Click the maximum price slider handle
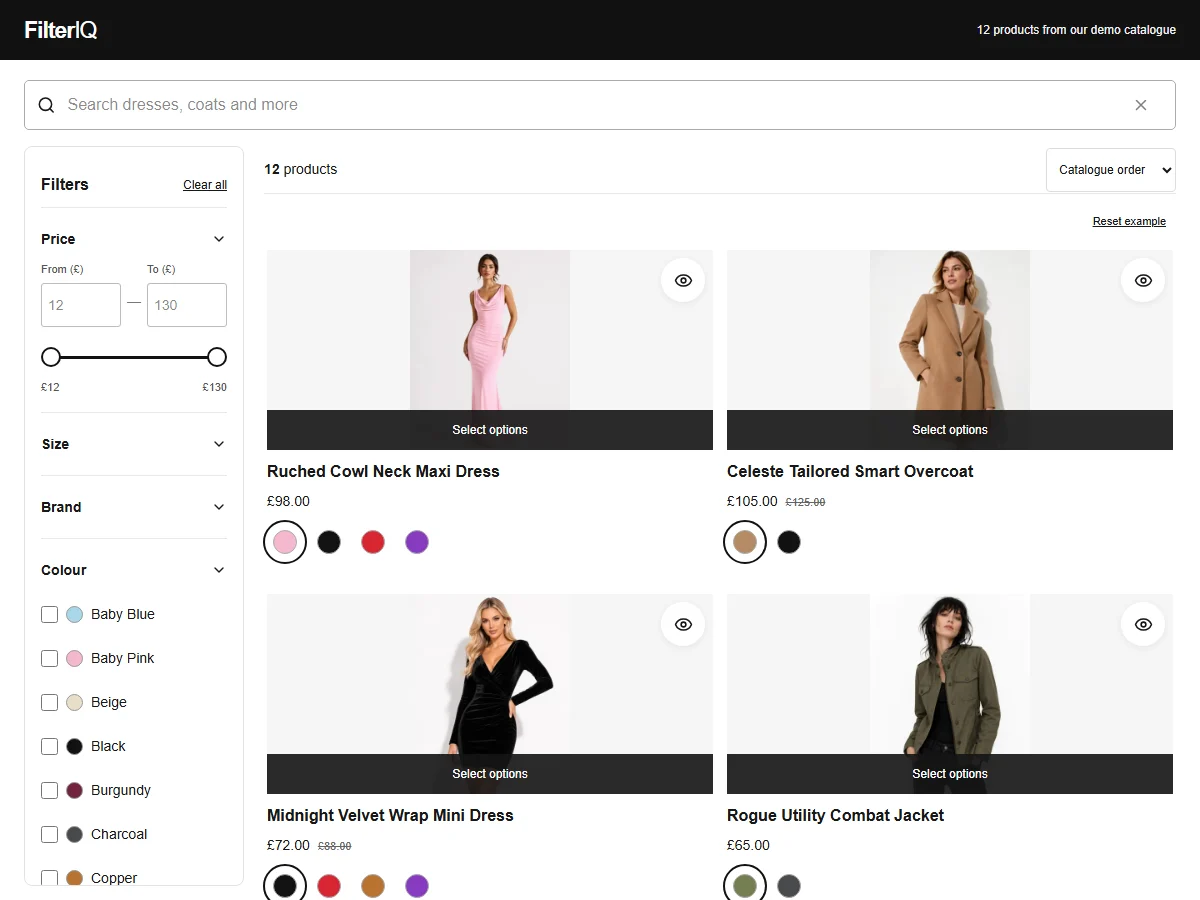 [x=217, y=357]
